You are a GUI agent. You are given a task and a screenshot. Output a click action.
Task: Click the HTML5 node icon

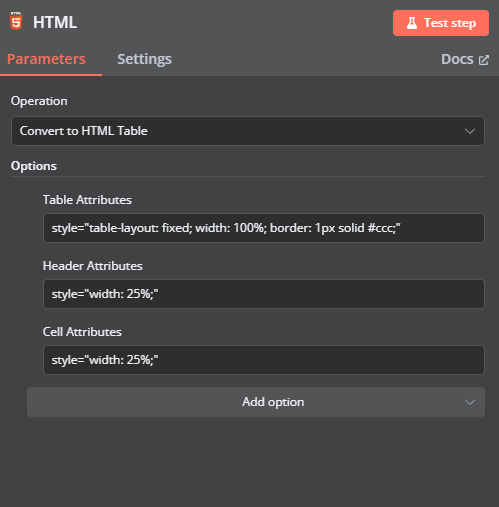point(16,22)
